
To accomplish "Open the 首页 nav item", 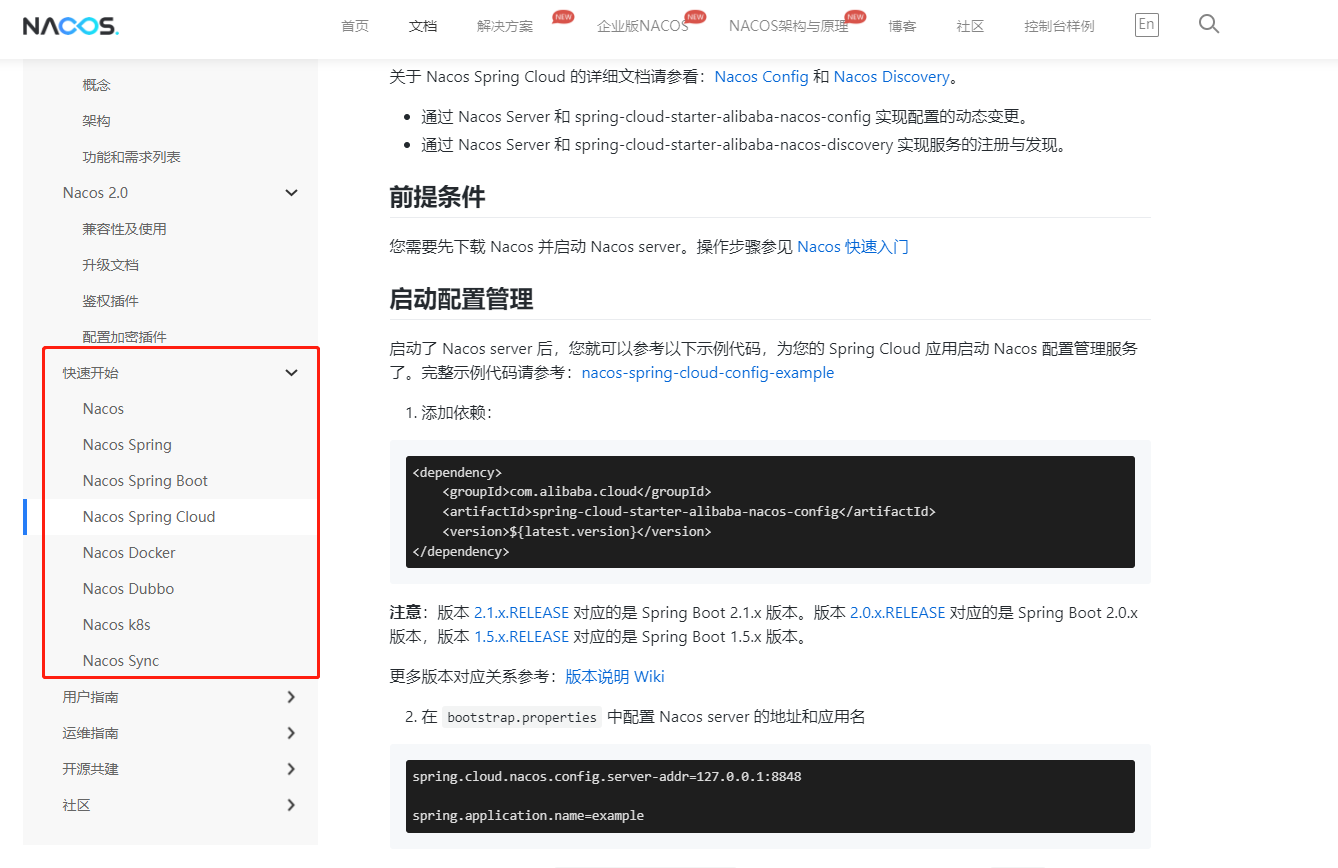I will click(x=355, y=26).
